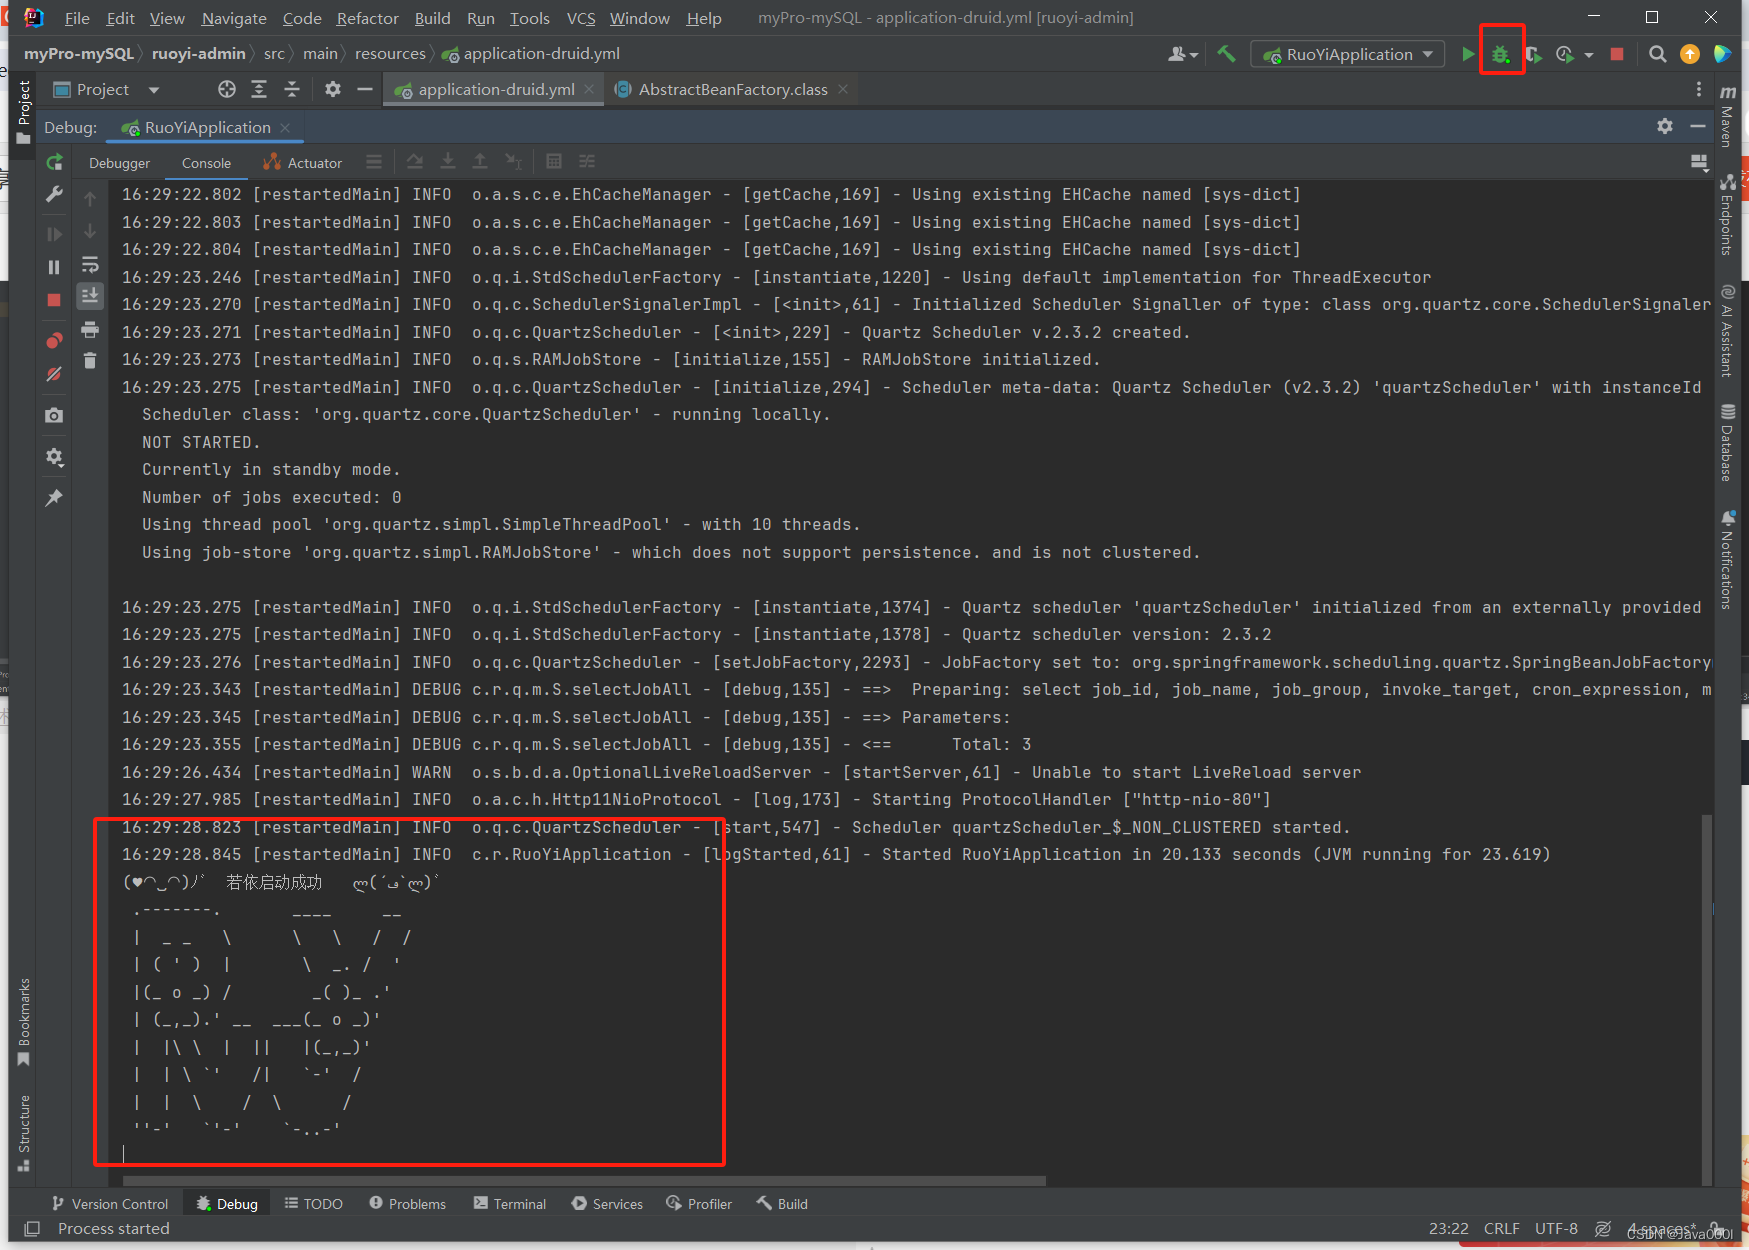Take a thread dump with the camera icon

pos(54,415)
